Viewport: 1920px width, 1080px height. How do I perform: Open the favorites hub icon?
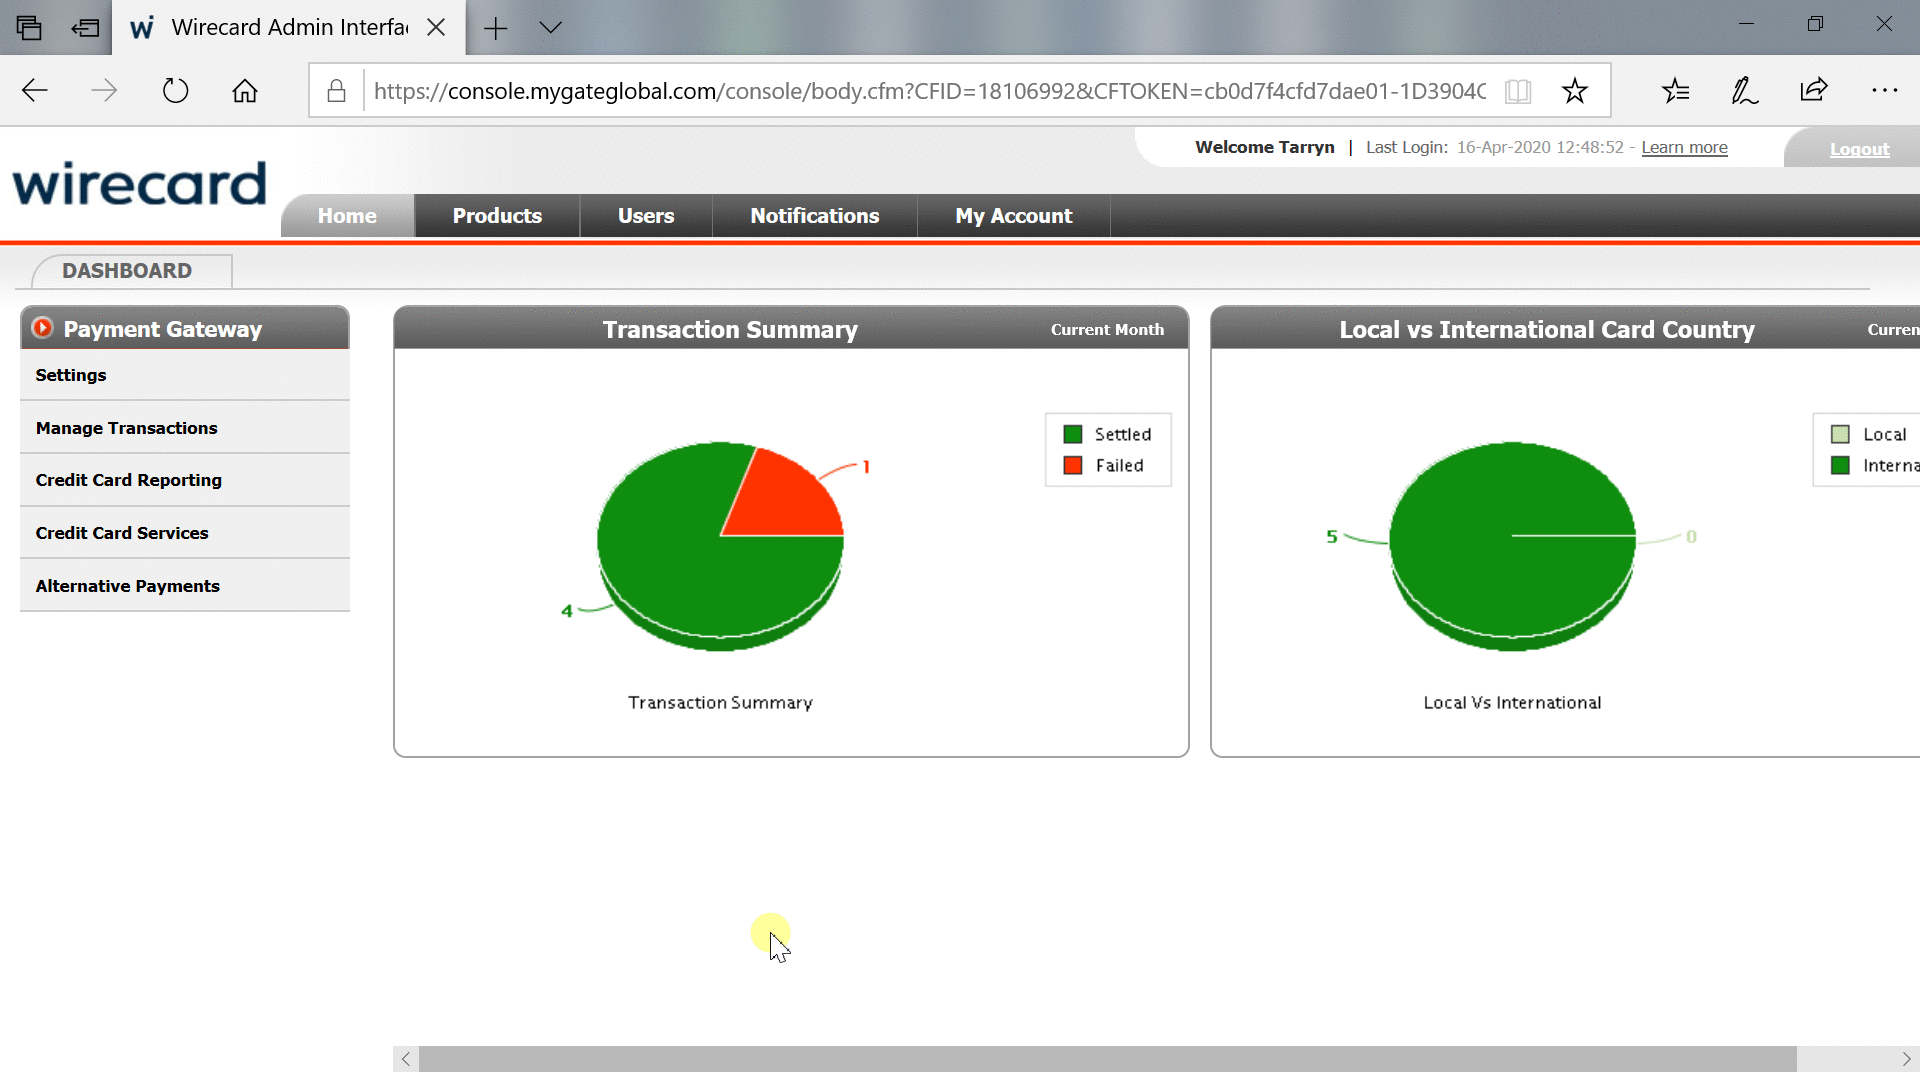pos(1676,91)
